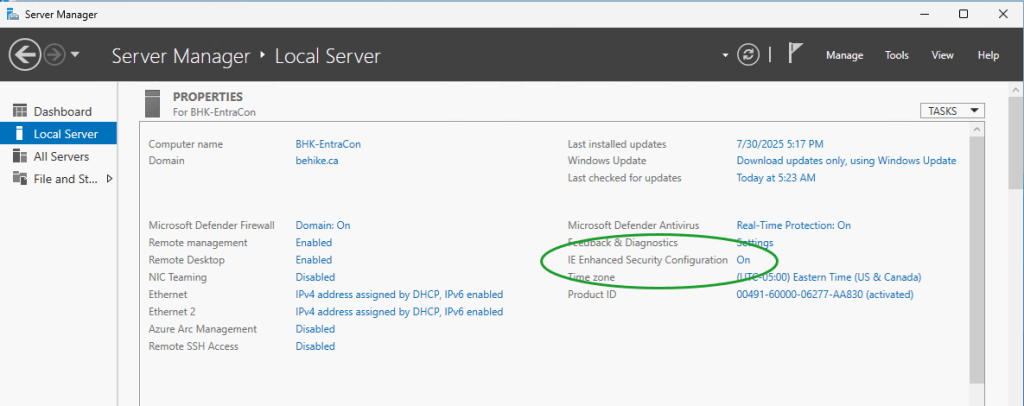The image size is (1024, 406).
Task: Click the computer name BHK-EntraCon link
Action: pos(328,144)
